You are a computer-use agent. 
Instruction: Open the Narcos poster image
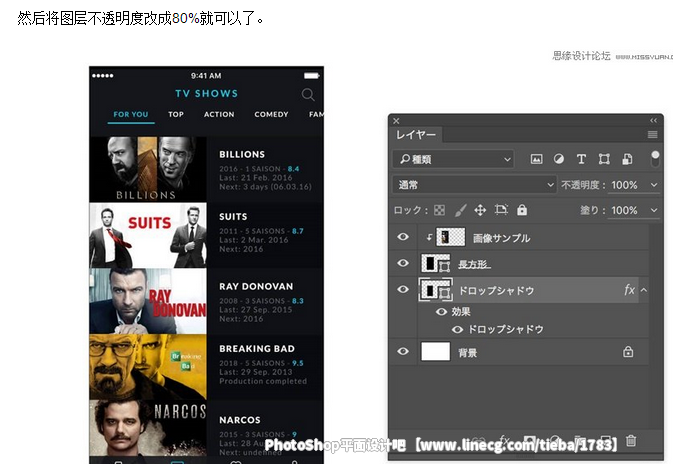coord(148,428)
